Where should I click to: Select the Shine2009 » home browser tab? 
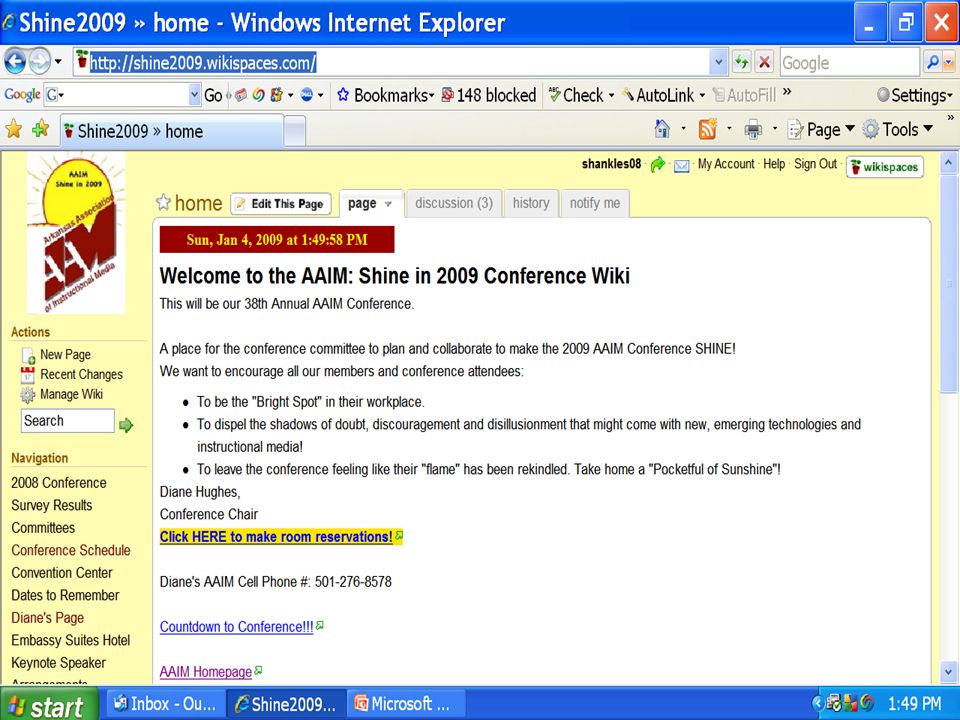pyautogui.click(x=171, y=131)
